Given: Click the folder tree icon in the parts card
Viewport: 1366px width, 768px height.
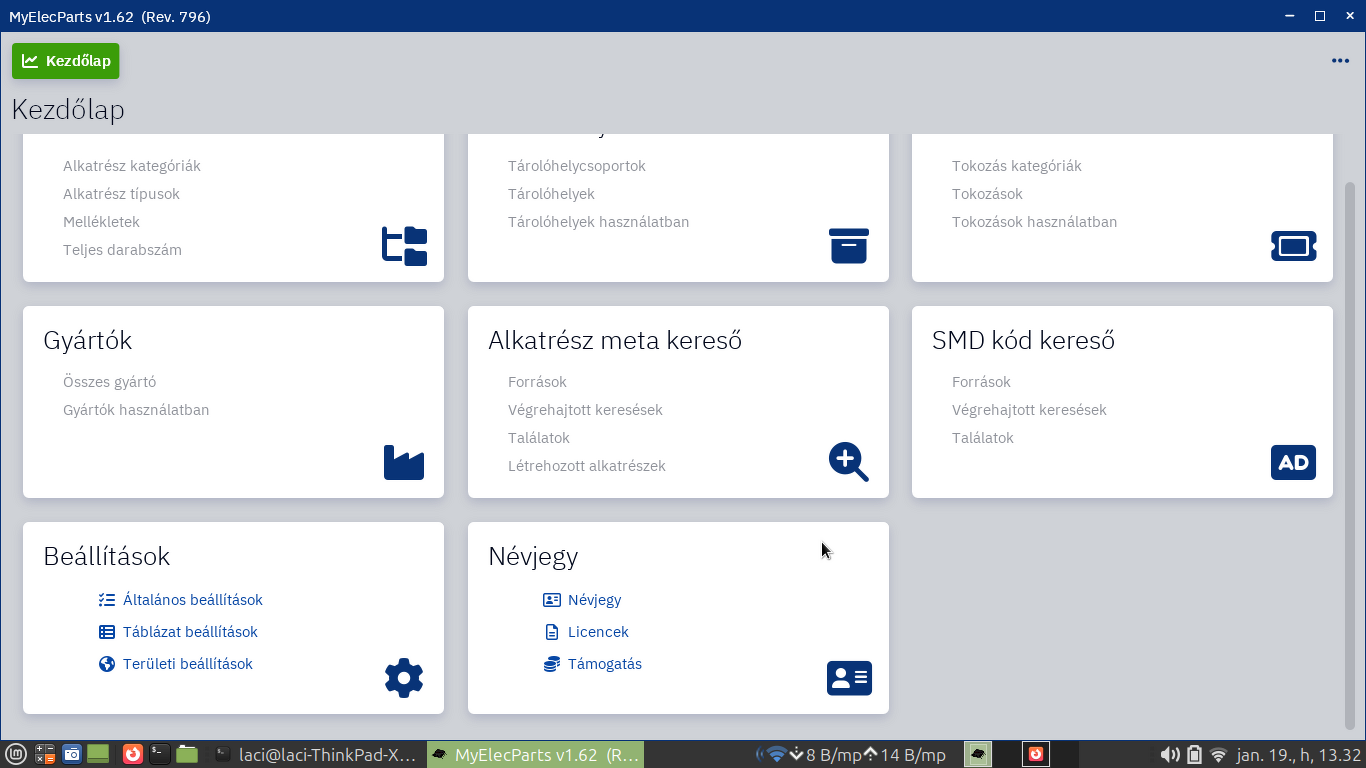Looking at the screenshot, I should point(404,246).
